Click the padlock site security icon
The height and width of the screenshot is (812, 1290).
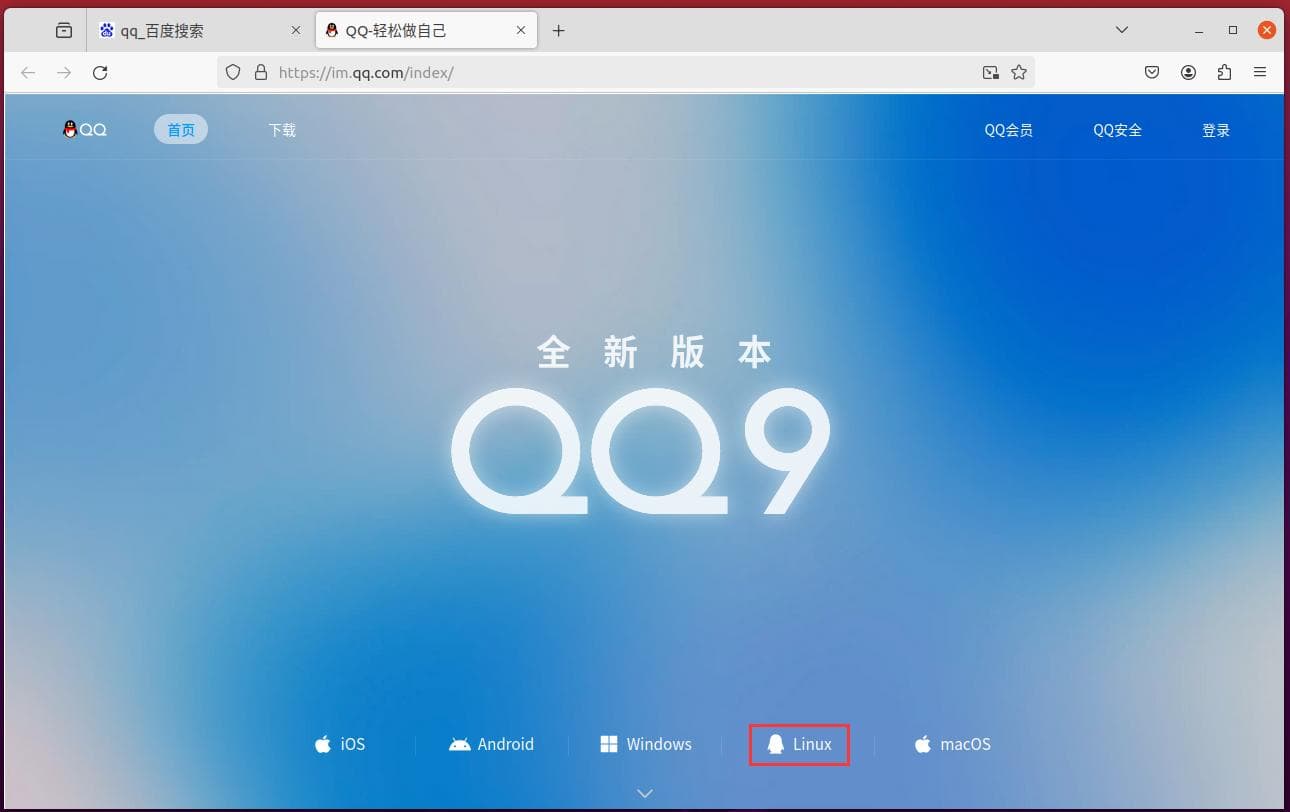(x=261, y=72)
